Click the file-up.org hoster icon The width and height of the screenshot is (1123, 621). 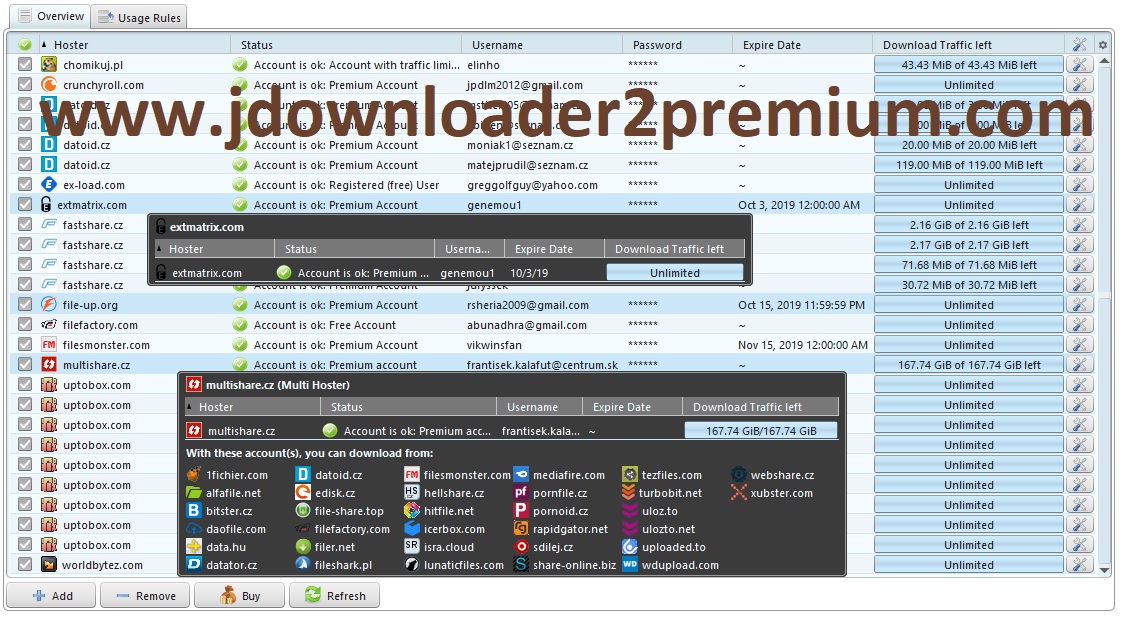point(49,304)
